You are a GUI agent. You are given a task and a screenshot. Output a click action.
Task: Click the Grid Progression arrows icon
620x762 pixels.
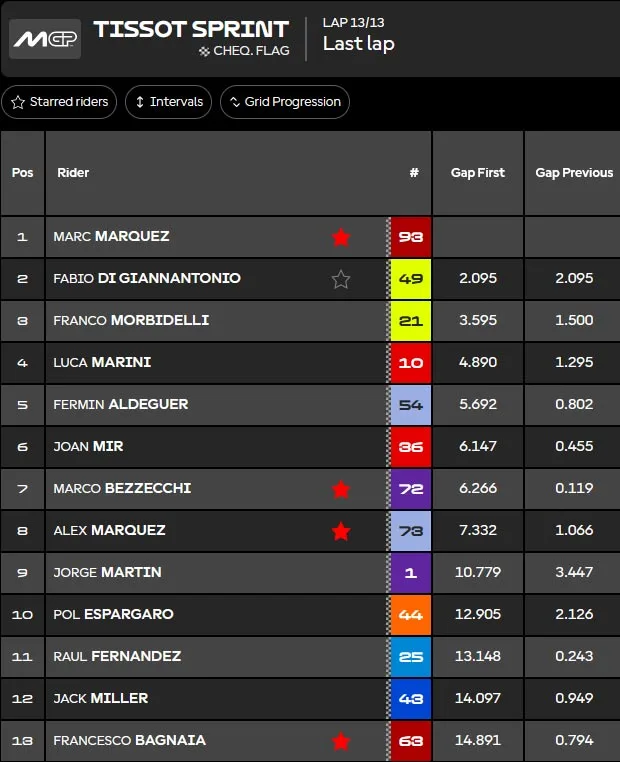[x=235, y=102]
